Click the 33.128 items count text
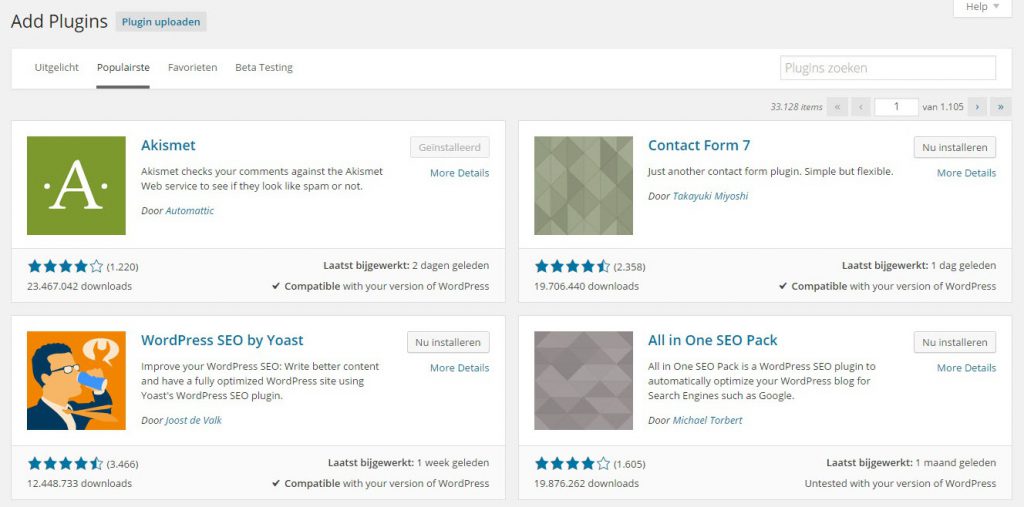Viewport: 1024px width, 507px height. tap(797, 107)
